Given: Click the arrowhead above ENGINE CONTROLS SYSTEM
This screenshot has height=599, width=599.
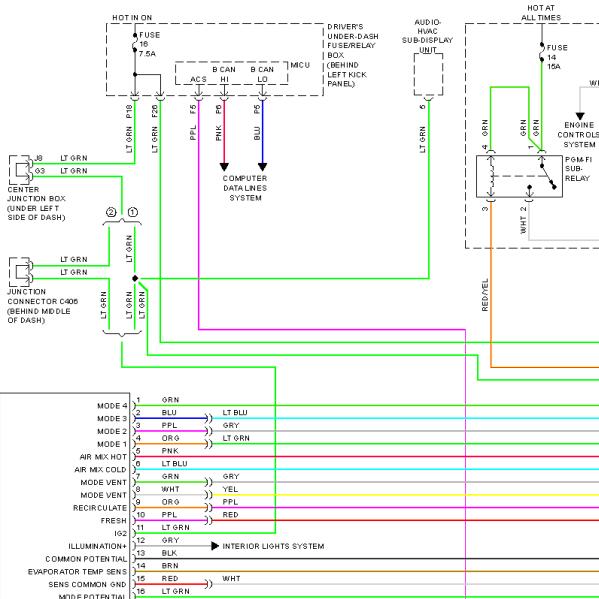Looking at the screenshot, I should [x=580, y=116].
